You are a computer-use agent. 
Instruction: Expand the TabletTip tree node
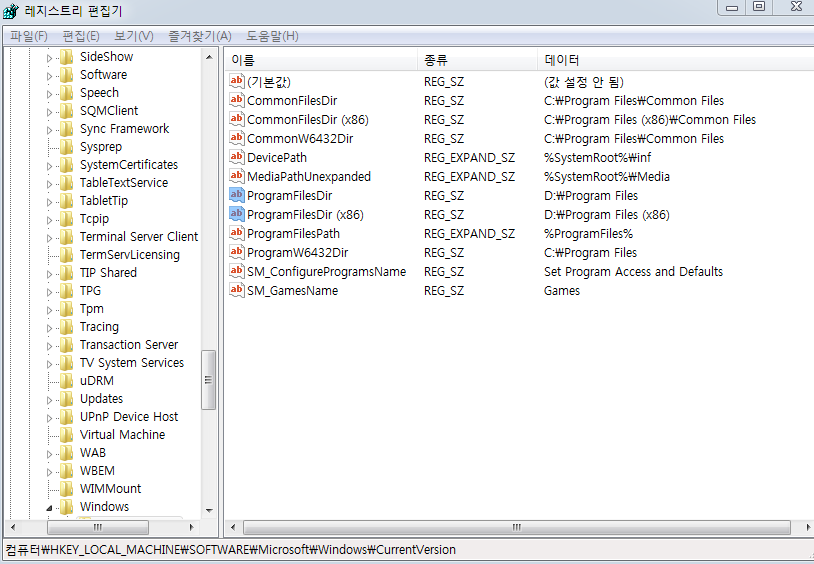[49, 202]
